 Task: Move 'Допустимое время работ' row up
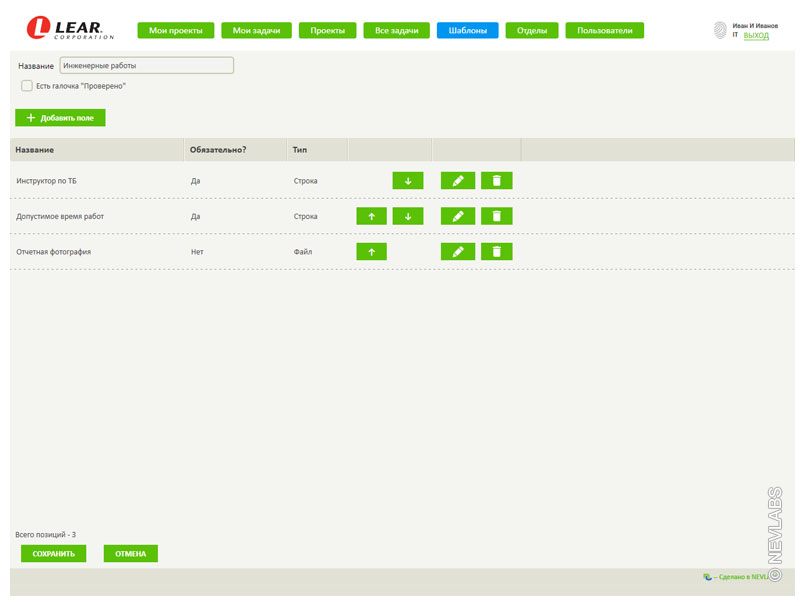[371, 216]
